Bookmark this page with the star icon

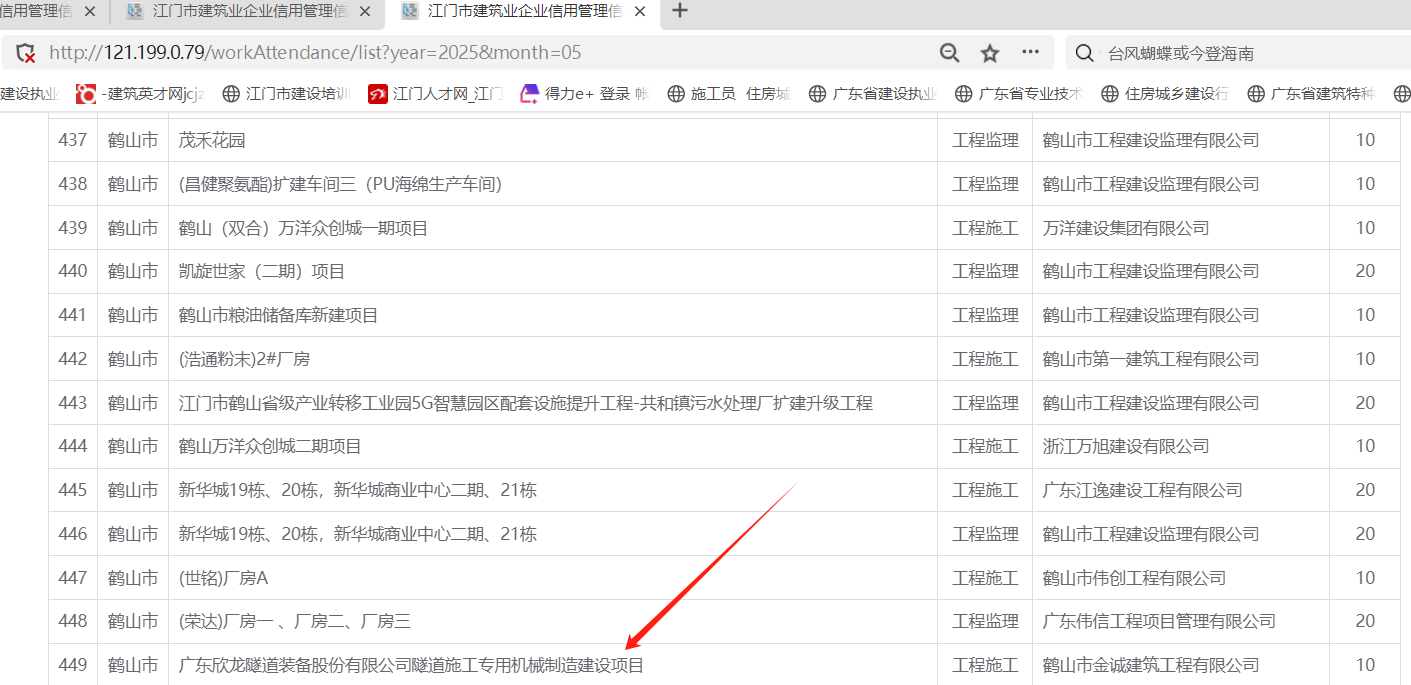pos(990,53)
